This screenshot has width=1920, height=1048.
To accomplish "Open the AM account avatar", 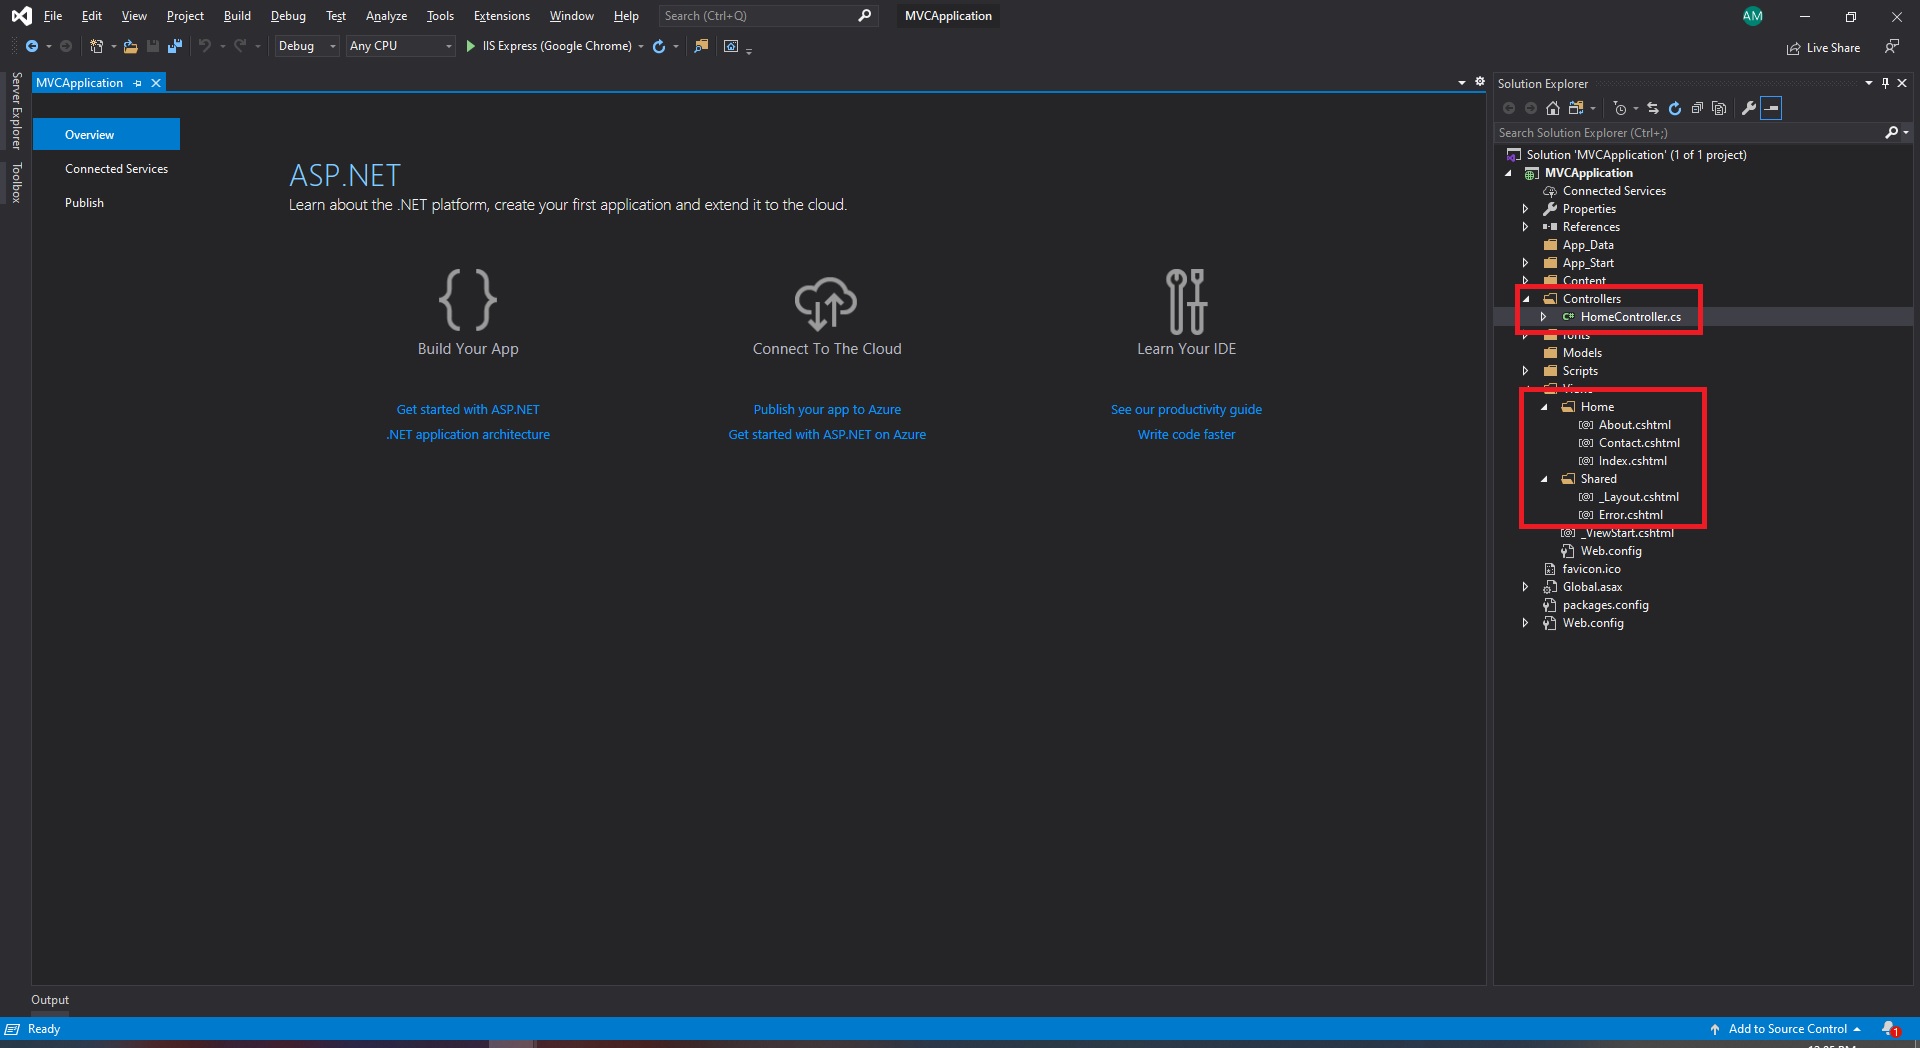I will pos(1753,16).
